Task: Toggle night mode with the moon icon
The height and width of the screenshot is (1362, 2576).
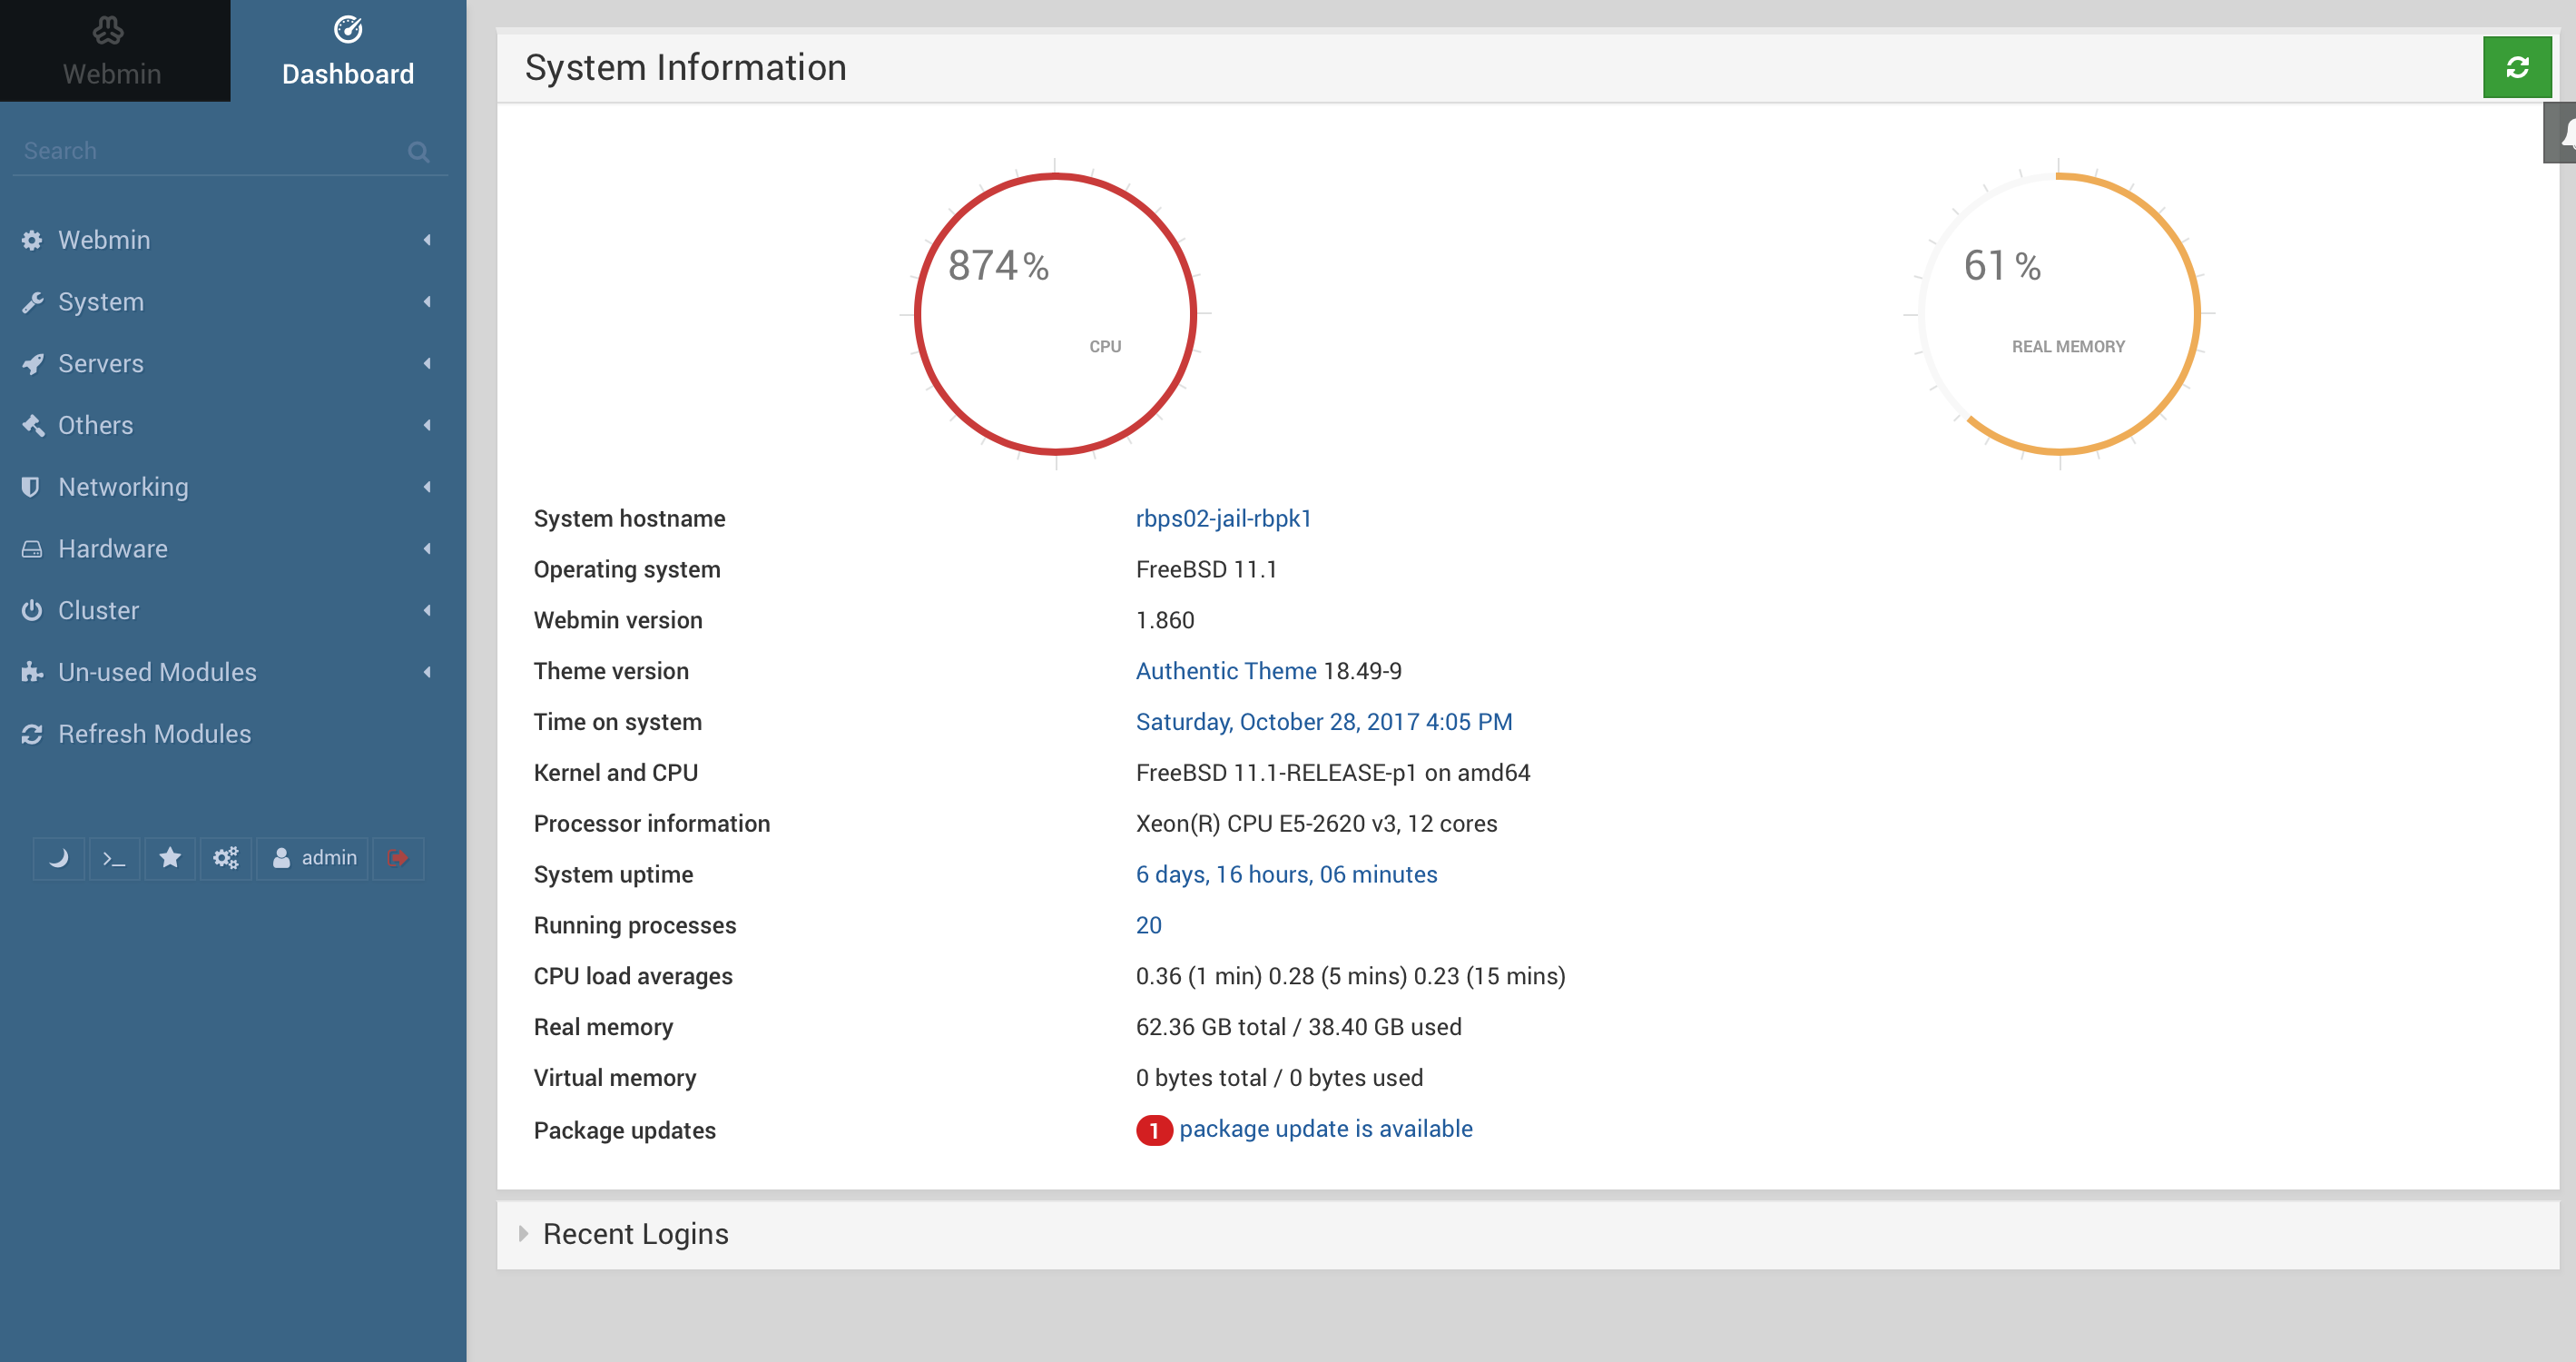Action: [58, 858]
